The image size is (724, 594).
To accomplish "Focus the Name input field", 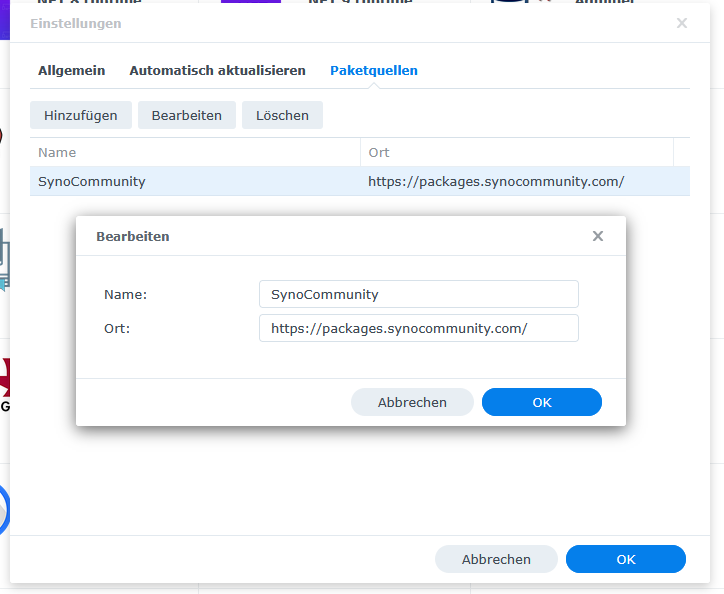I will tap(418, 294).
